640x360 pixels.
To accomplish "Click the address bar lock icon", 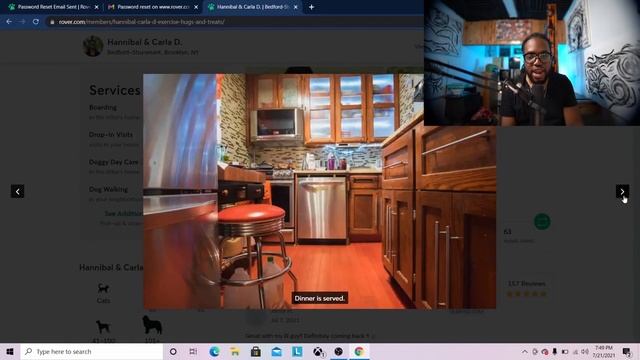I will (52, 22).
